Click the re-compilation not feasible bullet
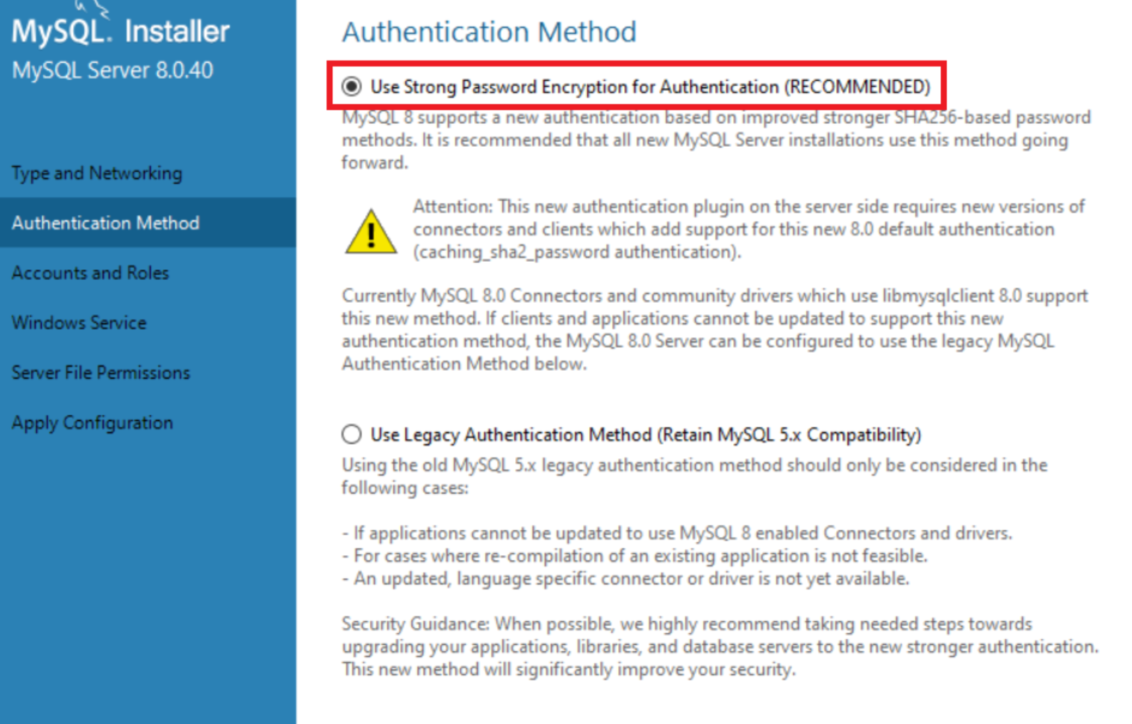 (635, 556)
